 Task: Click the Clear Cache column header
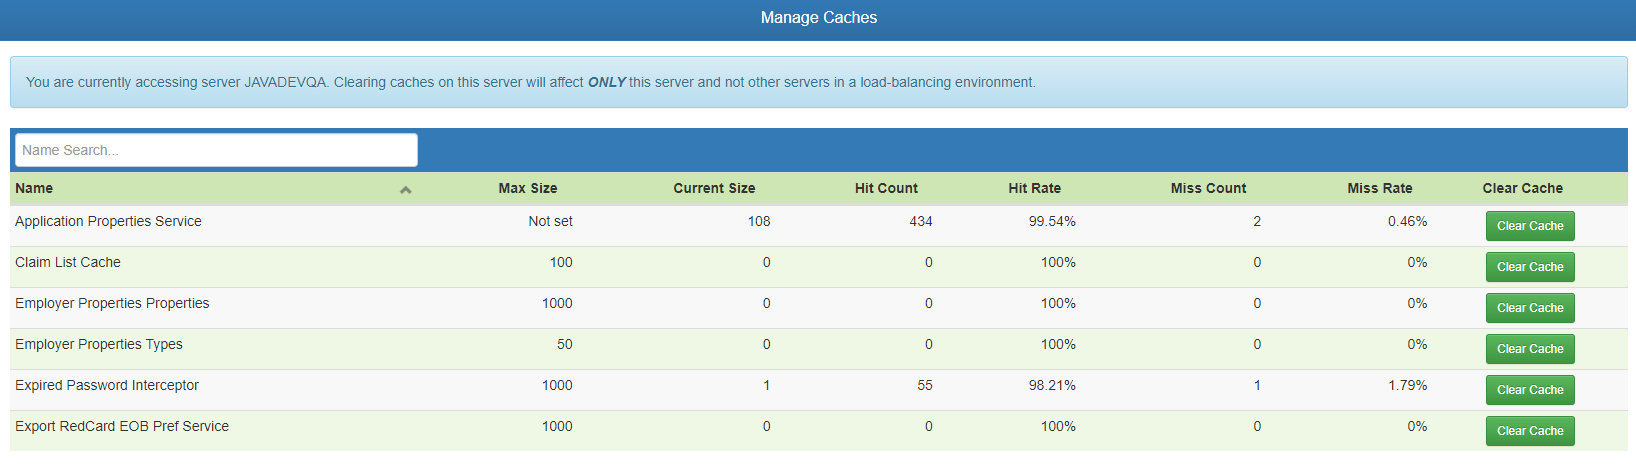pos(1522,188)
